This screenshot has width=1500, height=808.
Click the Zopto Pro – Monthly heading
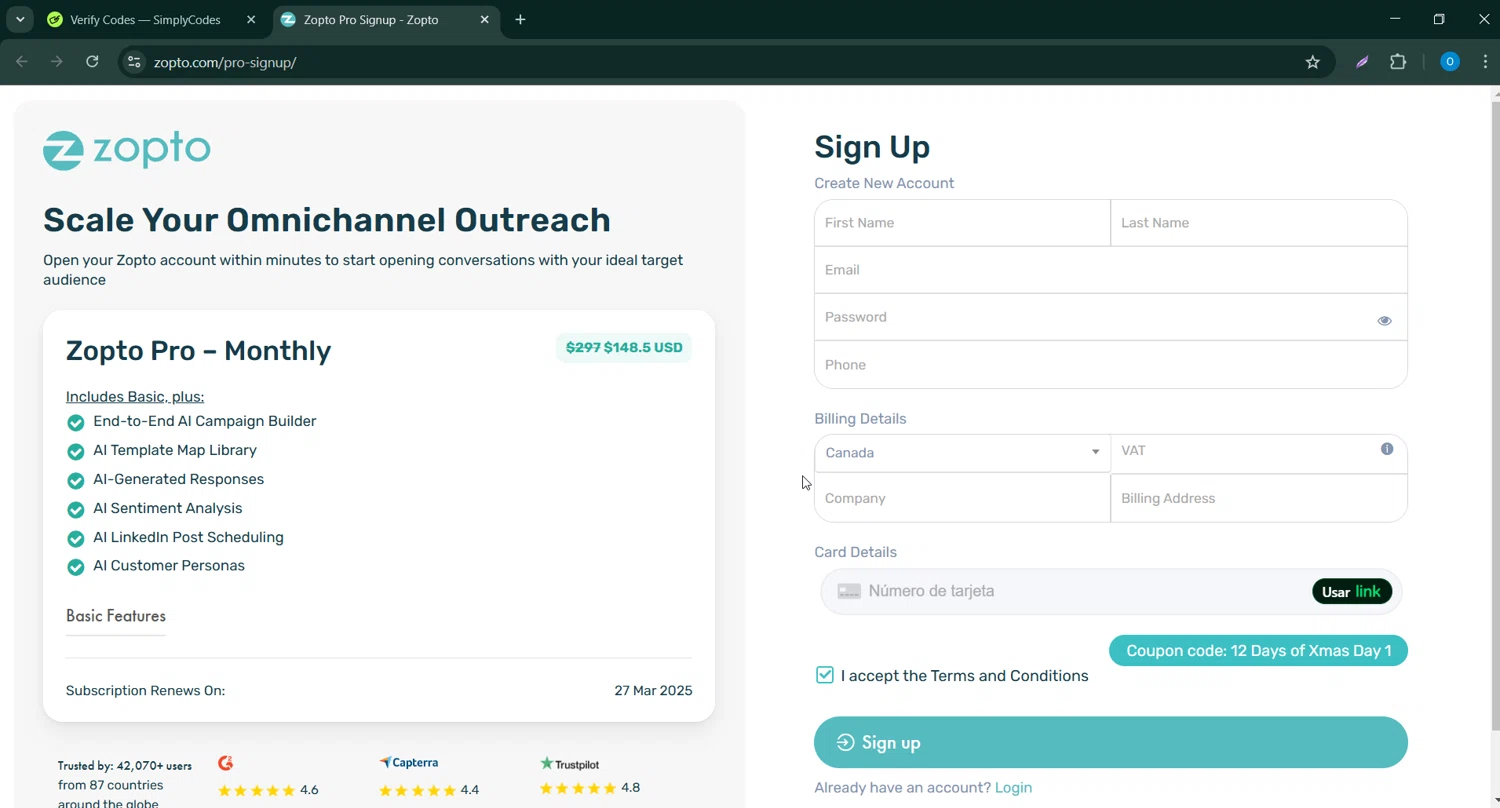(198, 351)
